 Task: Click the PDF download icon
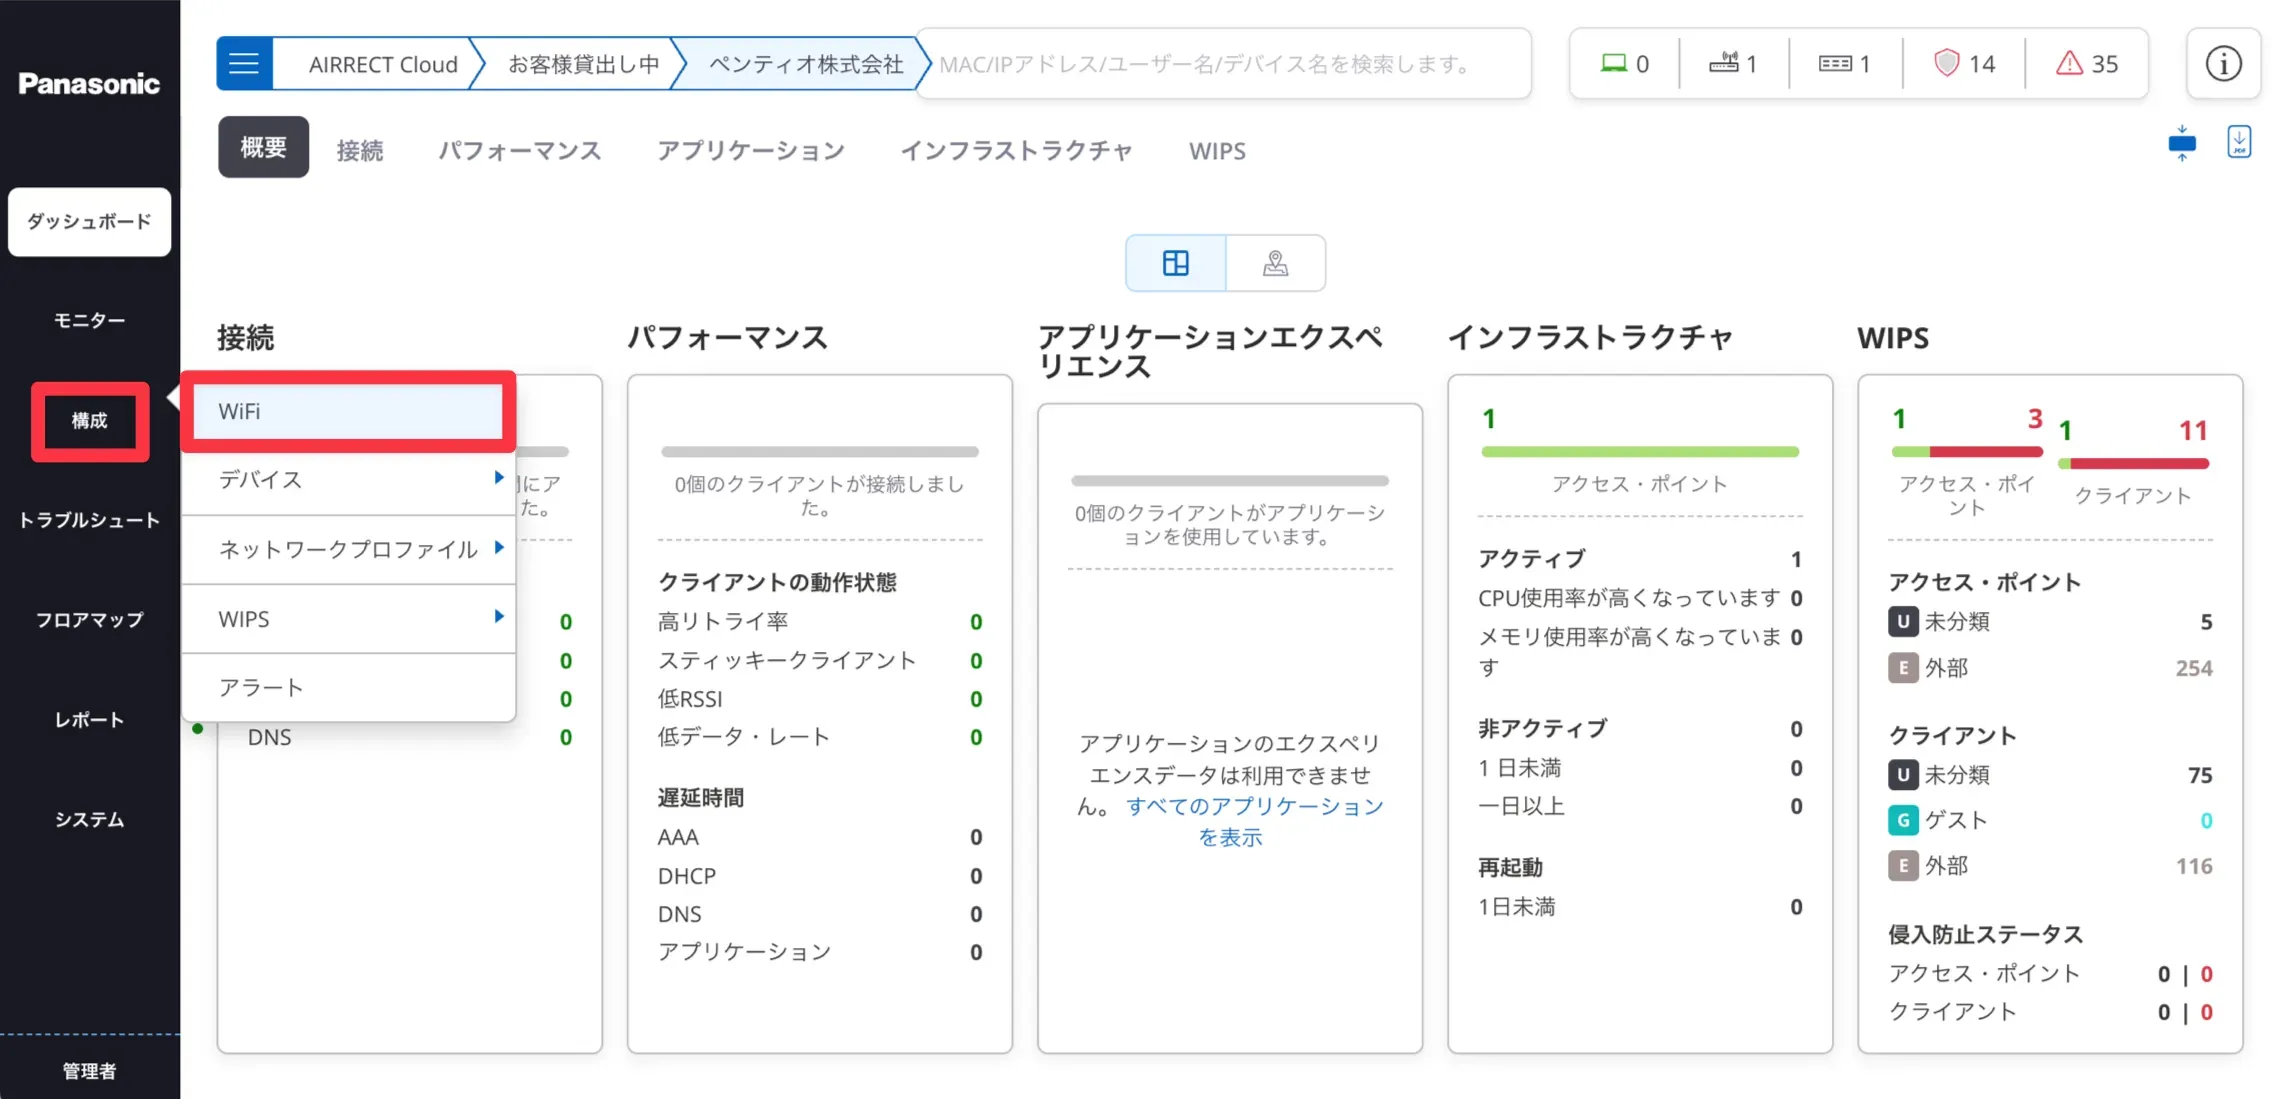2239,142
